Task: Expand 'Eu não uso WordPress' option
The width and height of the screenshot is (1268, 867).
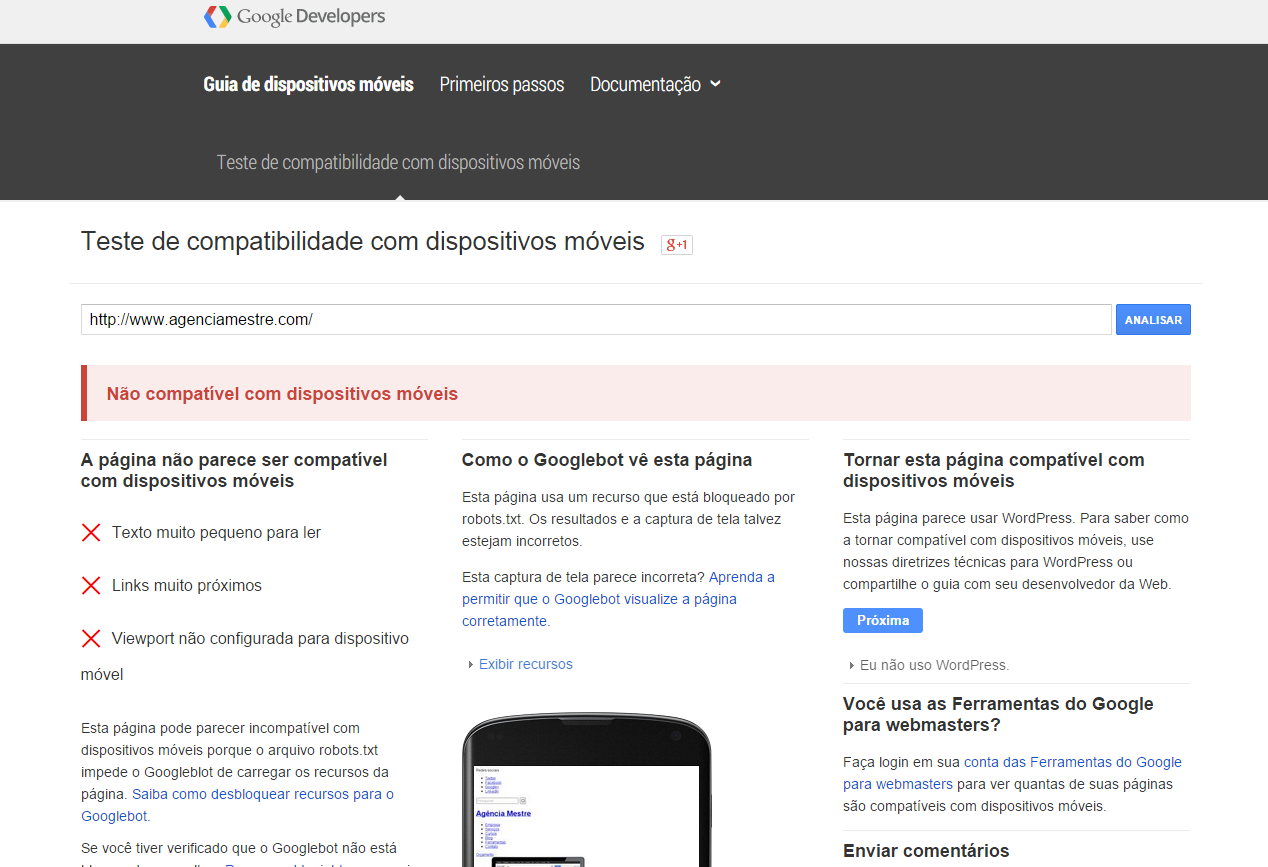Action: tap(934, 665)
